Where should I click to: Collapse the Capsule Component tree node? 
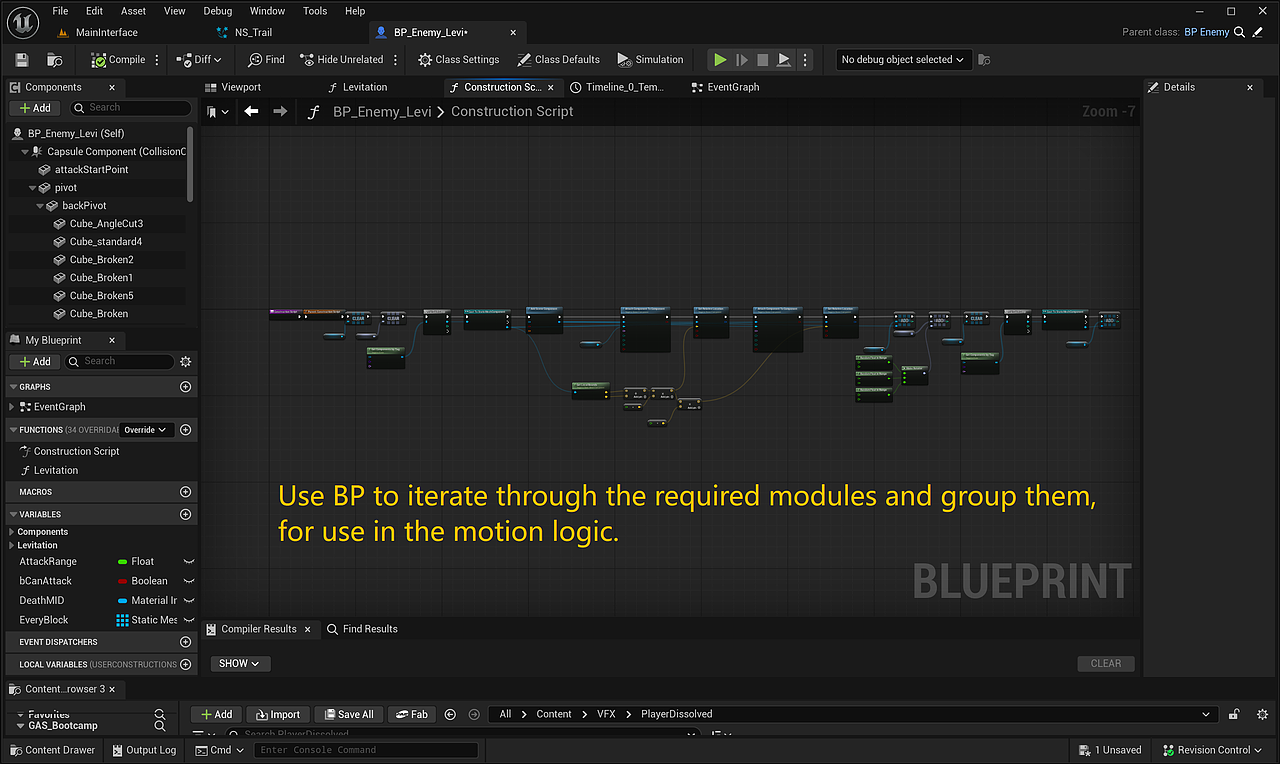click(x=26, y=152)
